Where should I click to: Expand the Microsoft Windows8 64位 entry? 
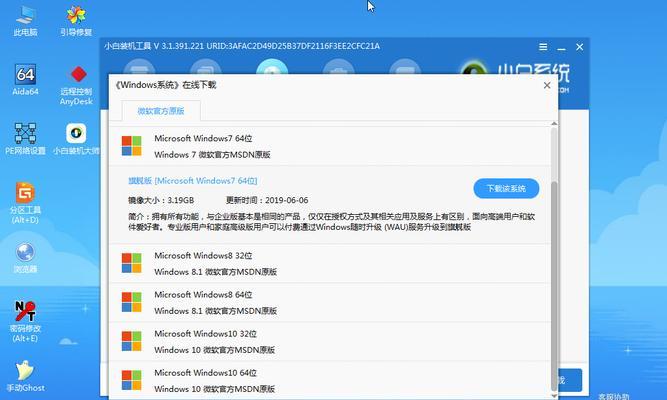[x=330, y=303]
